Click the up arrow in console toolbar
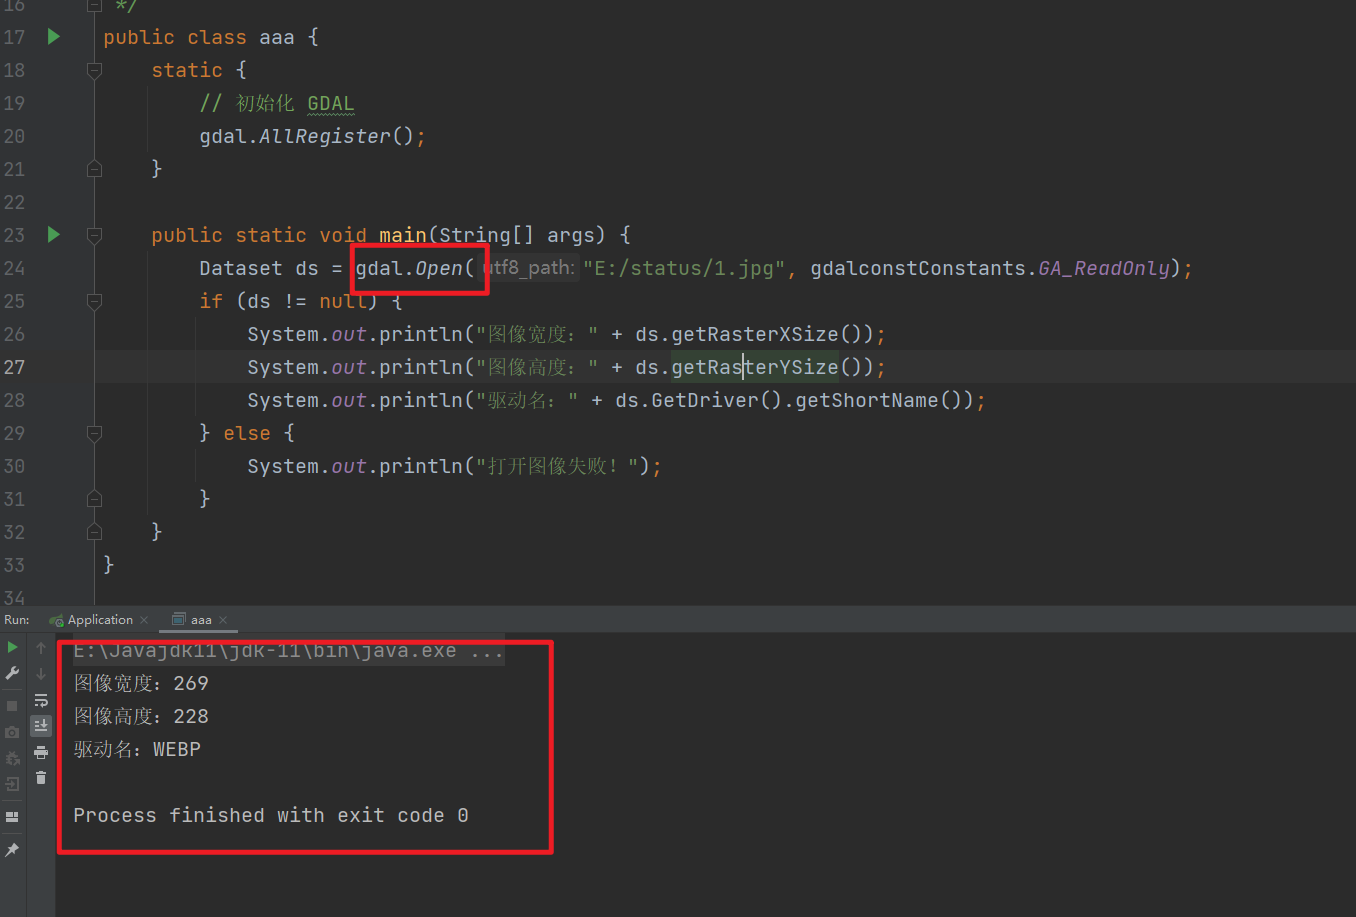Viewport: 1356px width, 917px height. [41, 646]
